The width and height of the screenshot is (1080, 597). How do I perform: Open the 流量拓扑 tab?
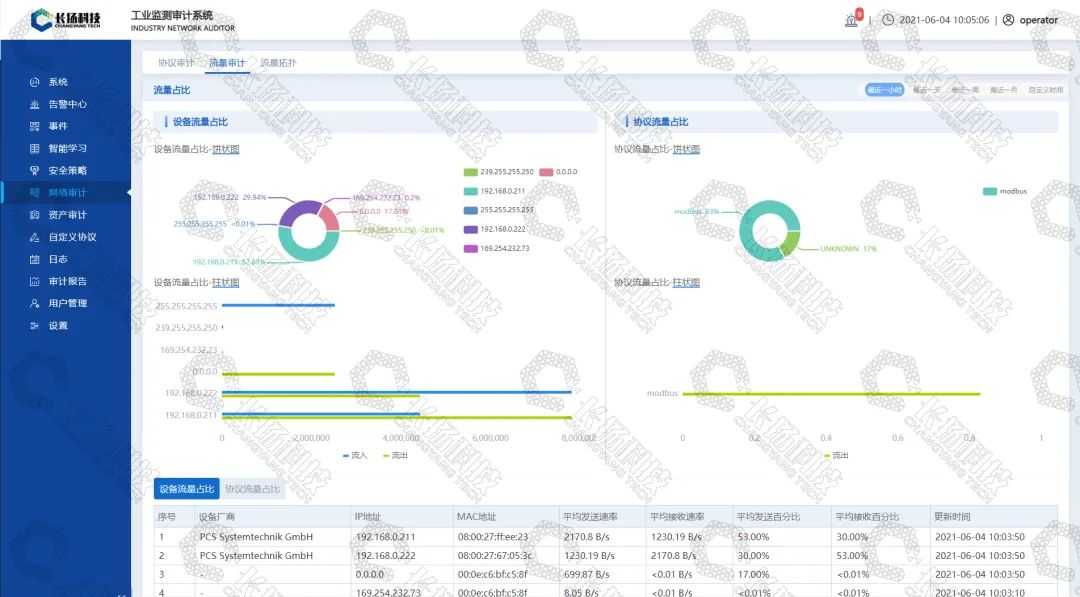[x=278, y=63]
